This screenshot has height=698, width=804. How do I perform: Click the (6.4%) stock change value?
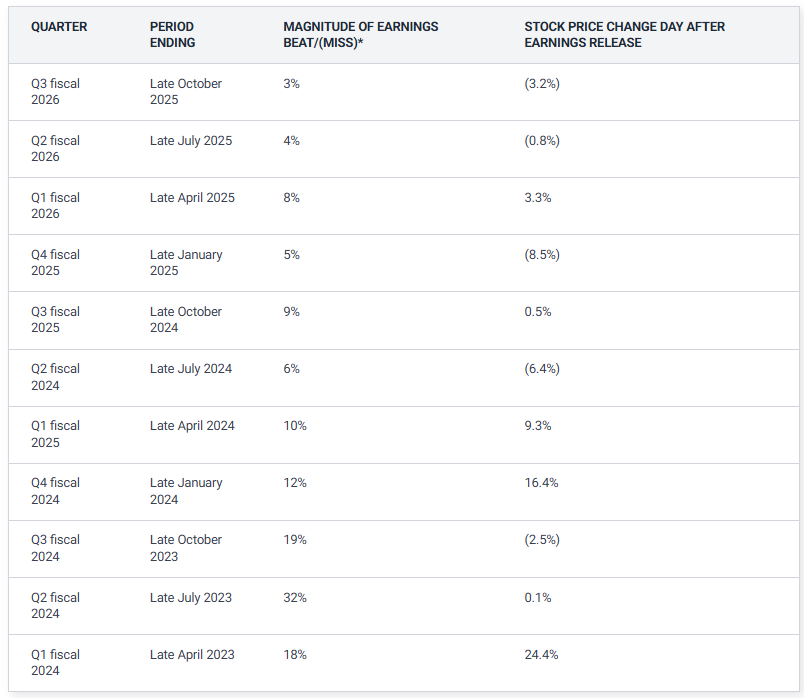[x=542, y=369]
